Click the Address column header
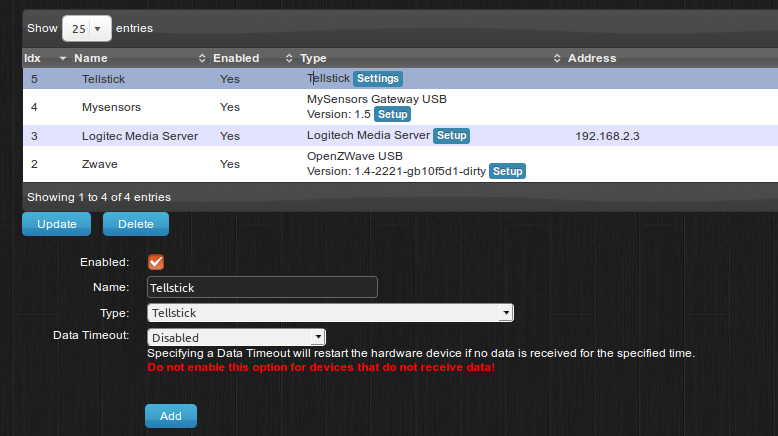 point(591,58)
